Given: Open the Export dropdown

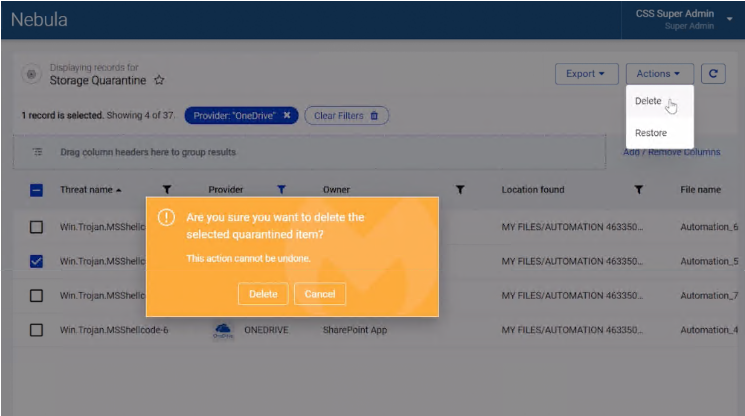Looking at the screenshot, I should (585, 73).
